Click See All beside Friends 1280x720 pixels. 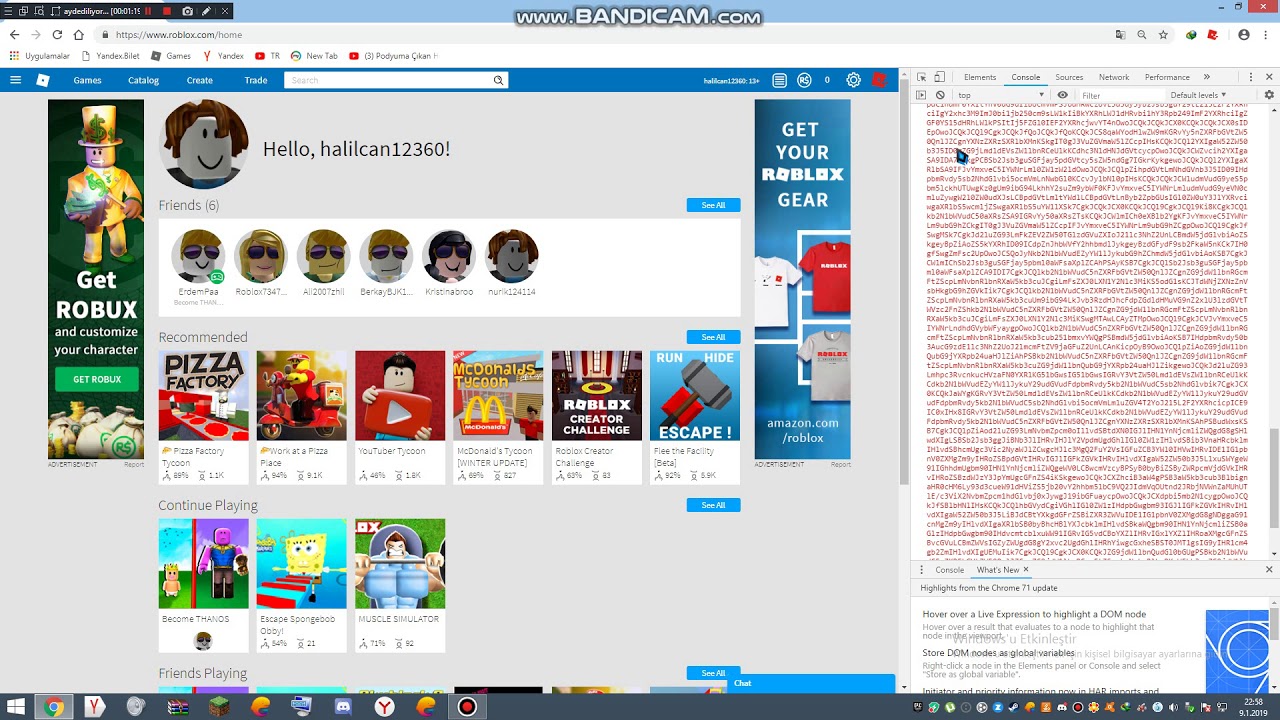pos(713,205)
